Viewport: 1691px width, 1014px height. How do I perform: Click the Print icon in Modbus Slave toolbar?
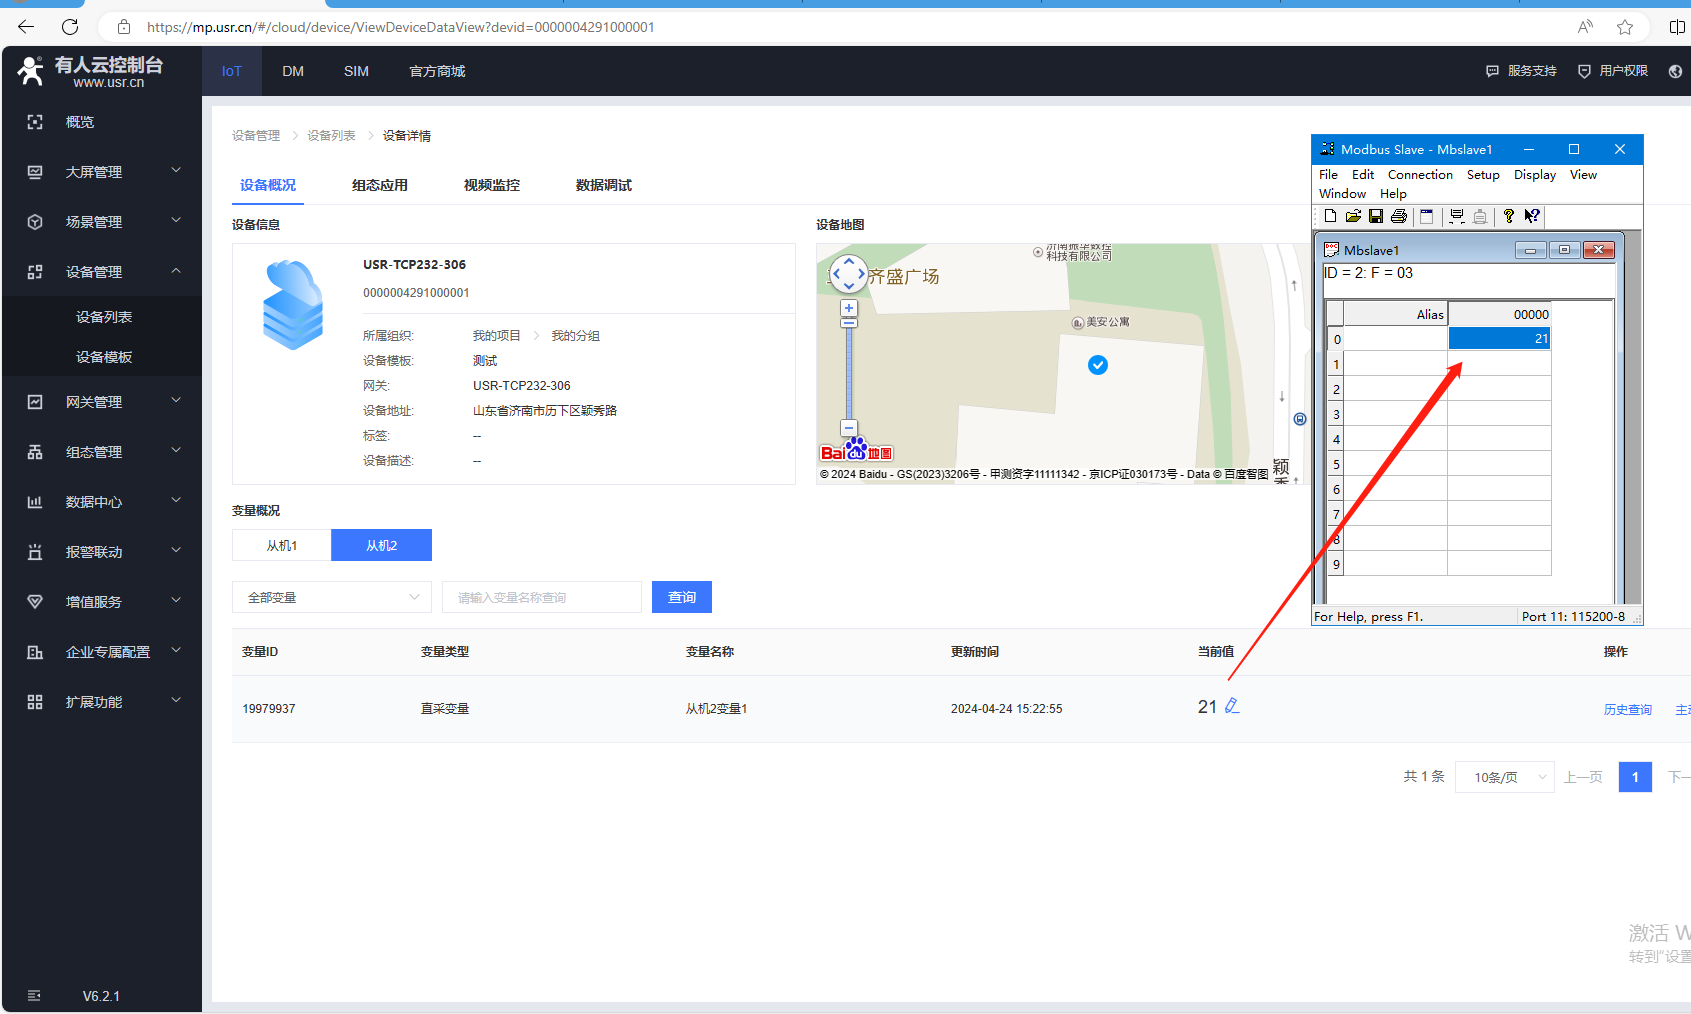pyautogui.click(x=1399, y=216)
